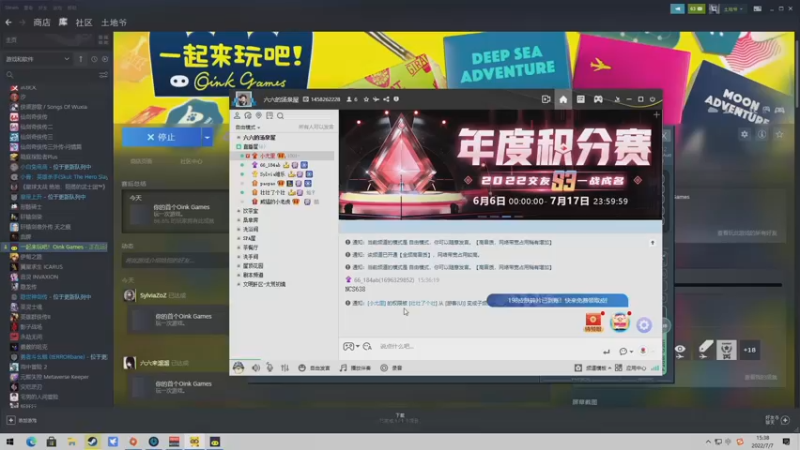Open the game emoji dropdown in chat

point(351,346)
